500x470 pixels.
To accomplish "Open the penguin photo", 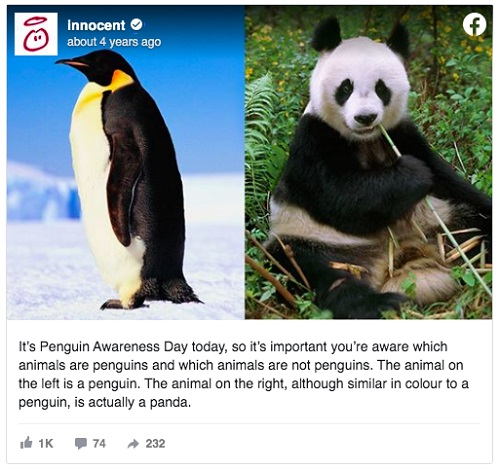I will [x=126, y=162].
